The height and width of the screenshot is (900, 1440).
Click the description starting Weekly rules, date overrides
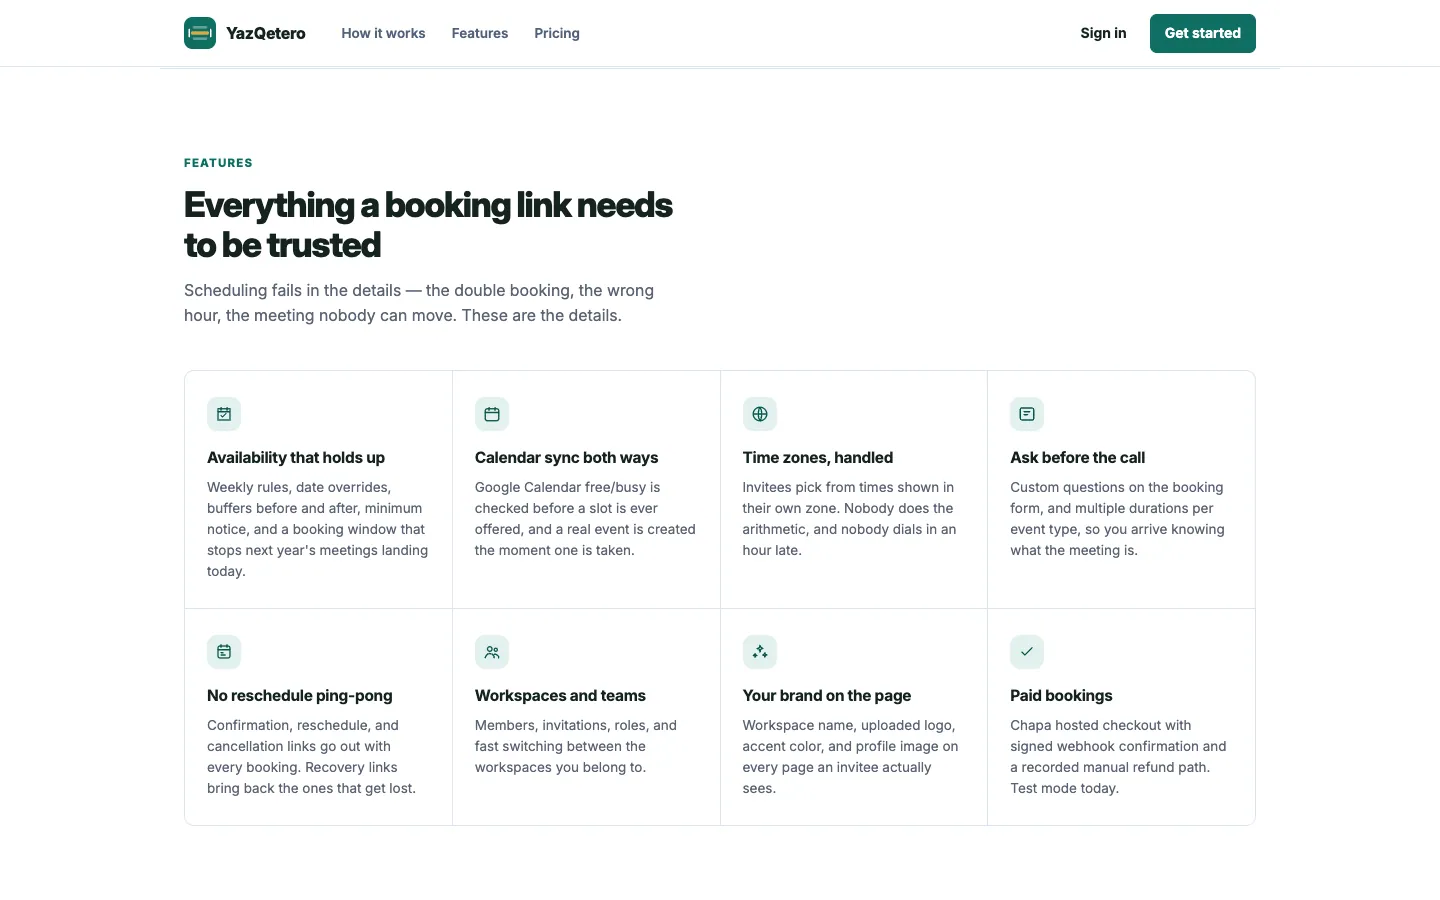click(318, 529)
